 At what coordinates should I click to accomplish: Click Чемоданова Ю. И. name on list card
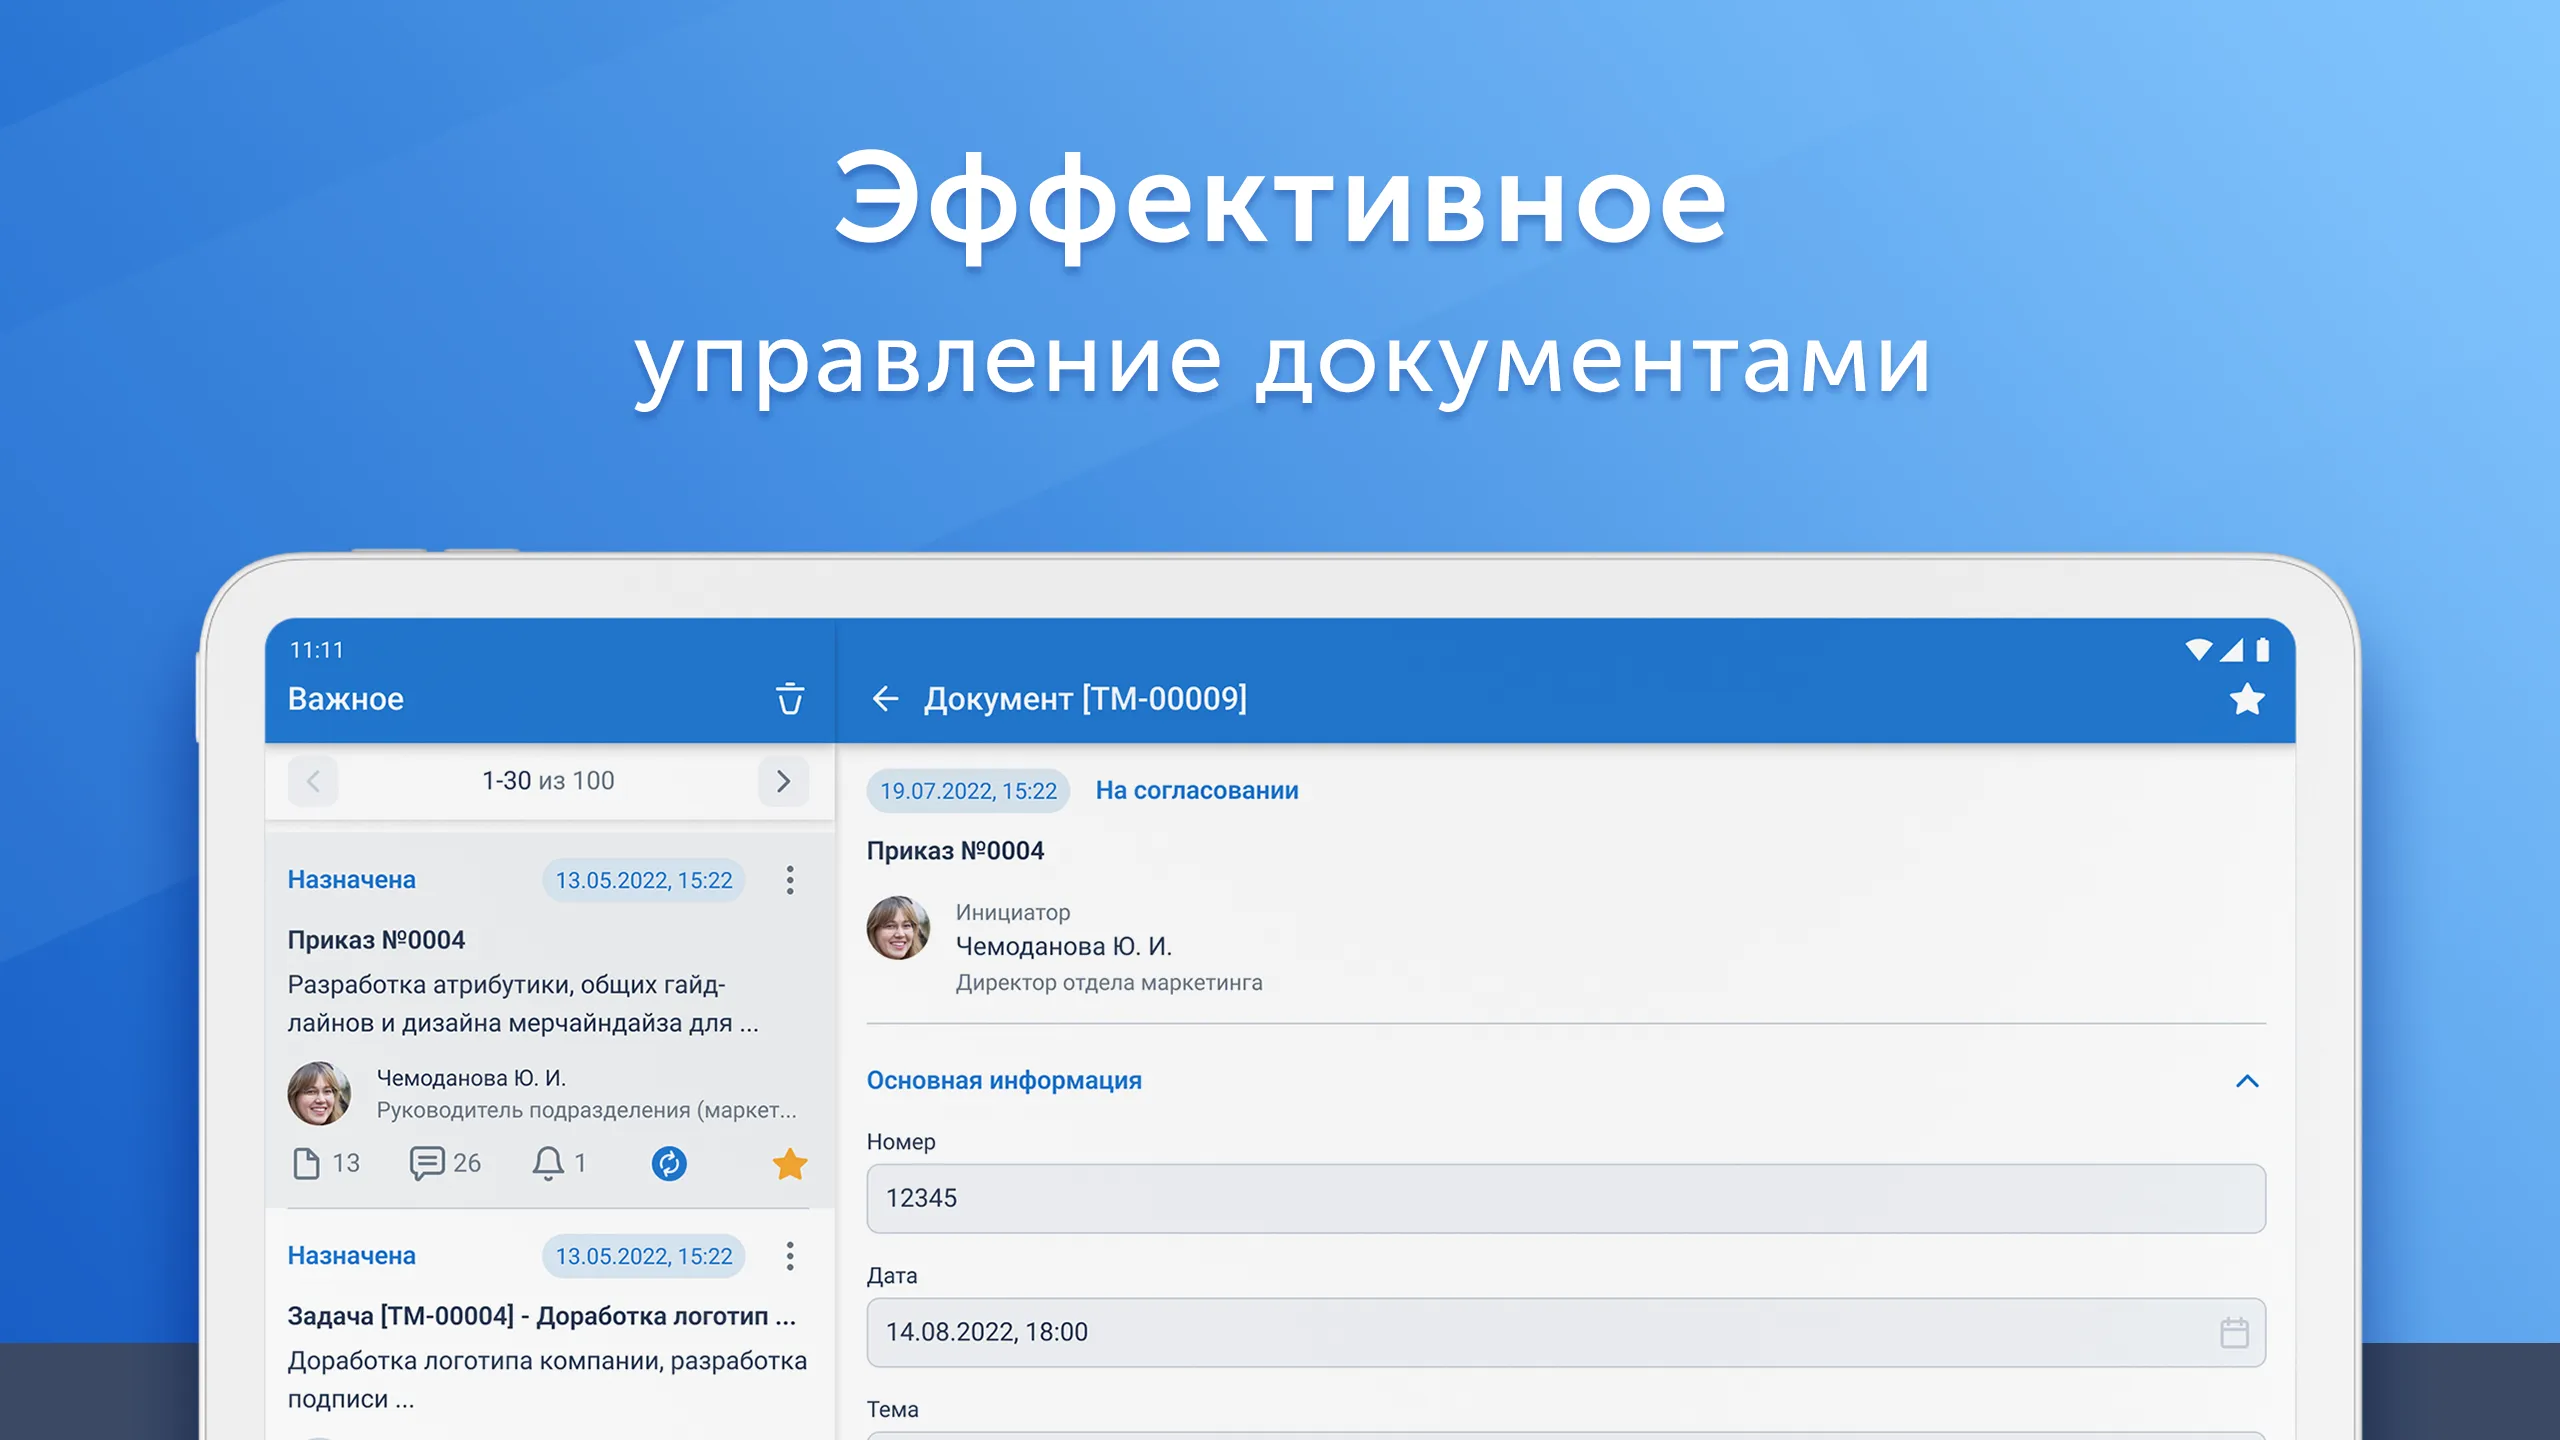point(471,1078)
